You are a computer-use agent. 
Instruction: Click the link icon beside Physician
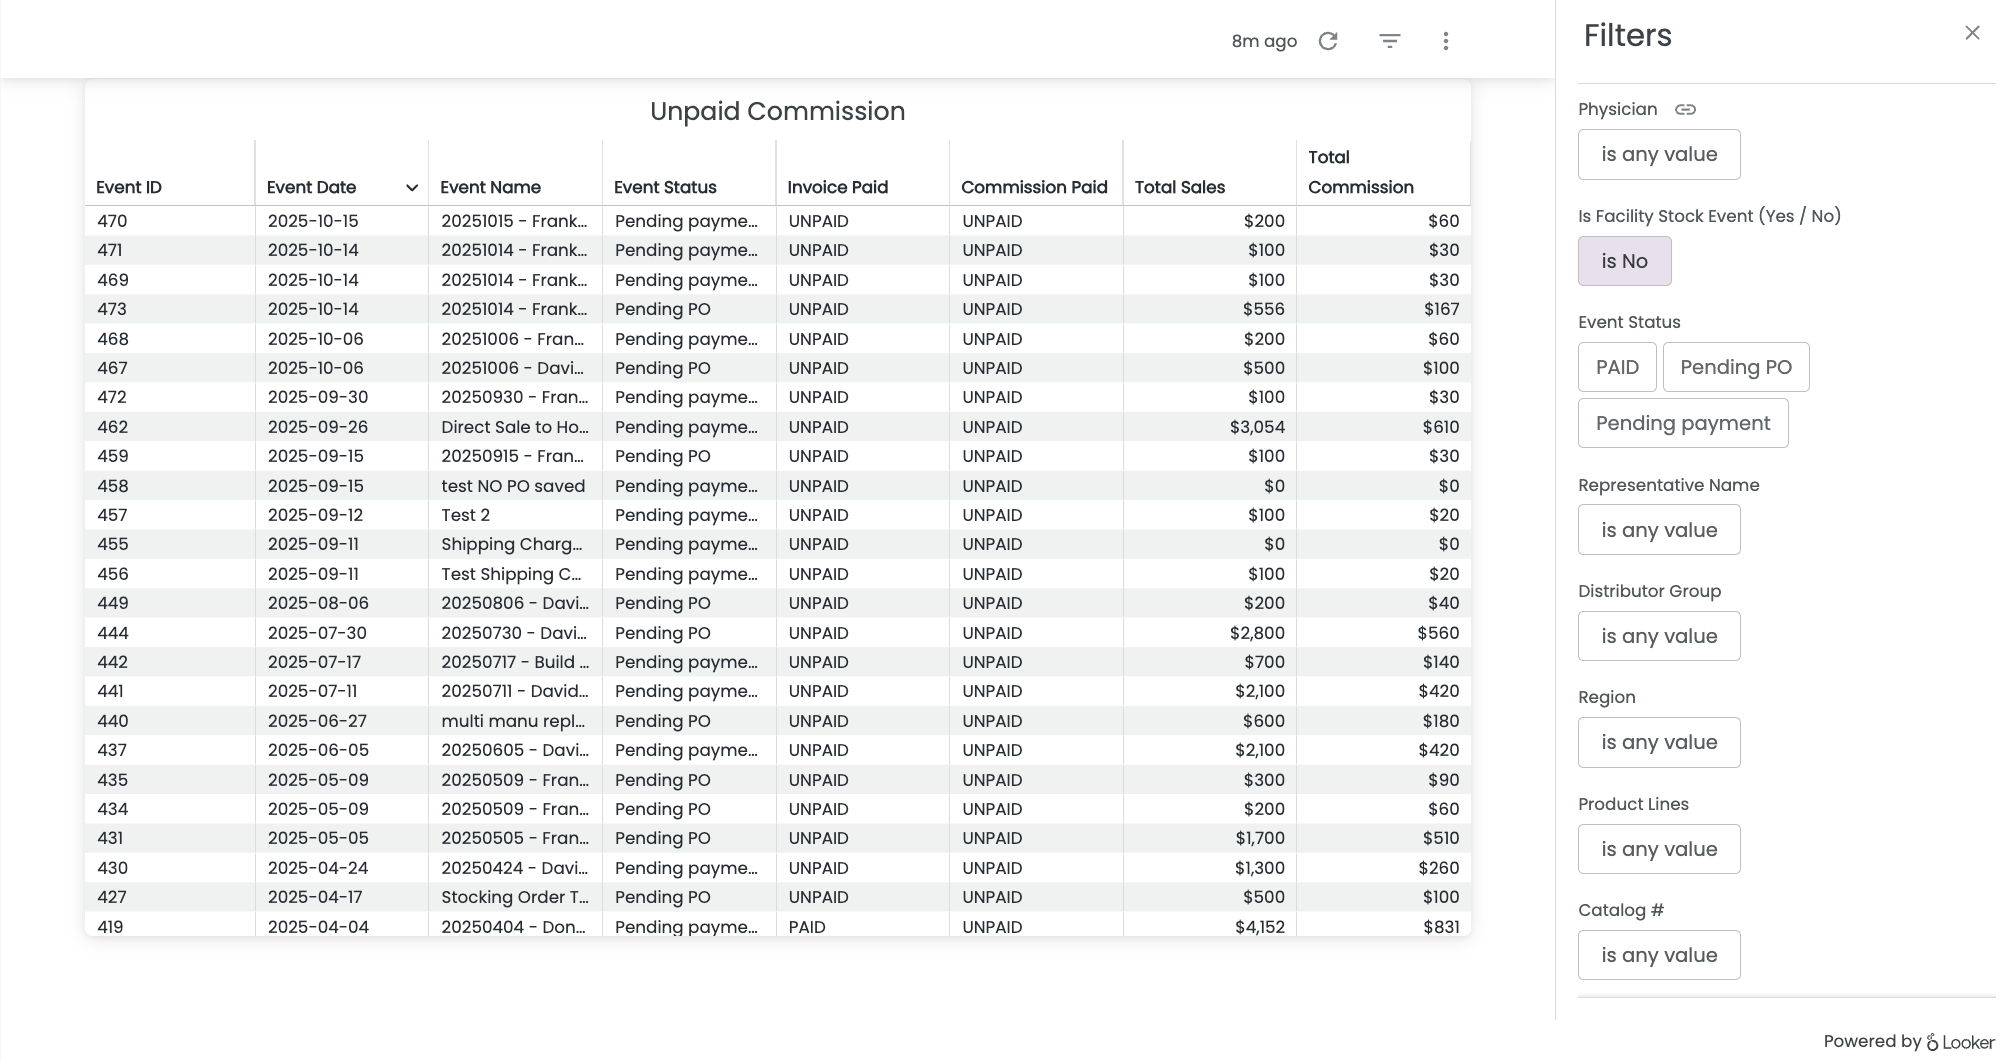(x=1685, y=110)
